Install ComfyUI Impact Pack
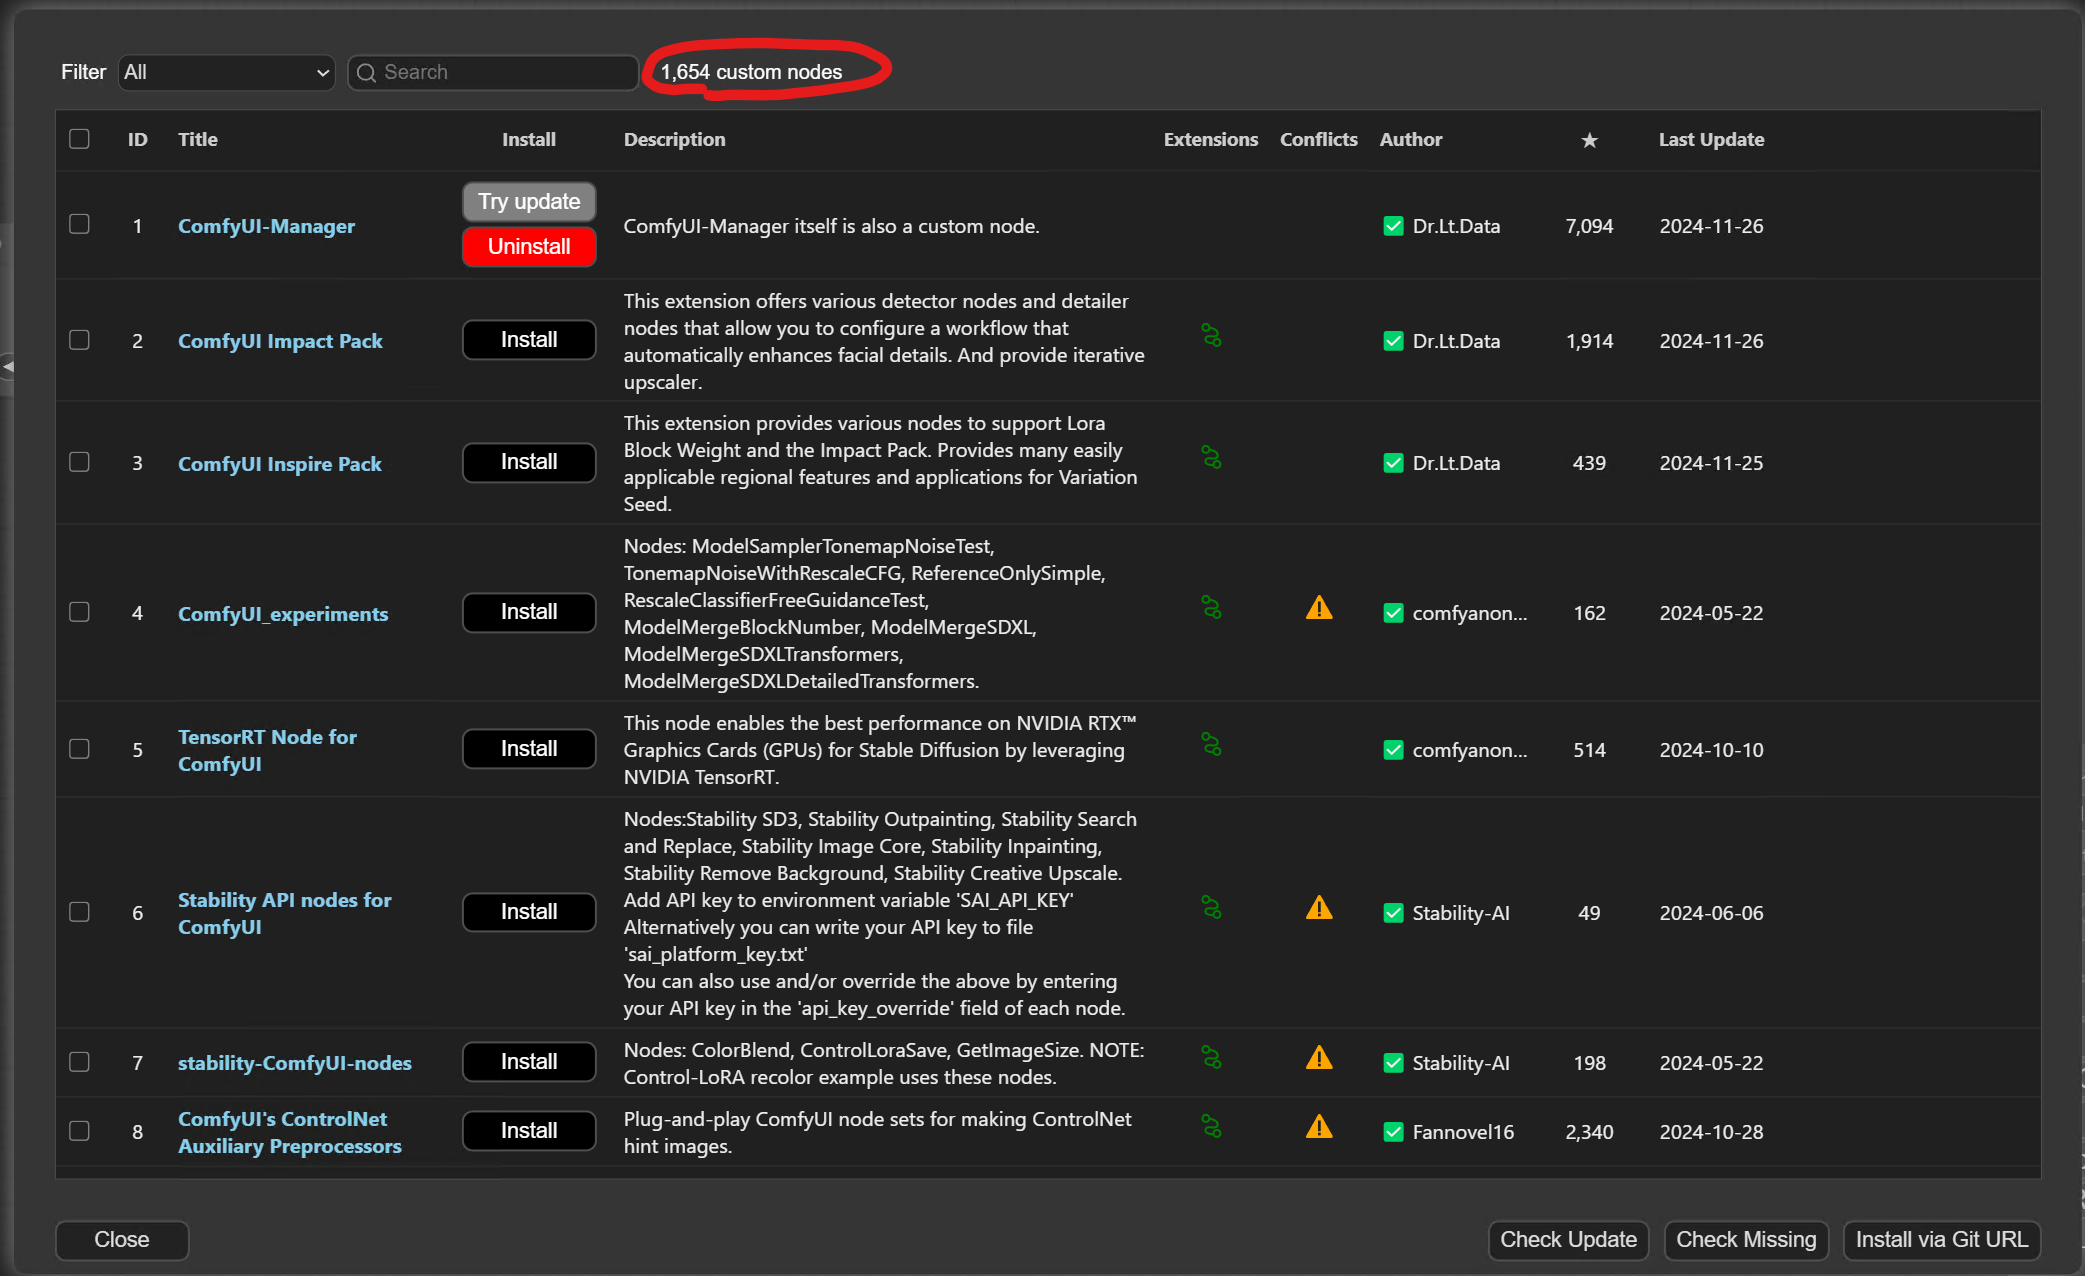2085x1276 pixels. (529, 340)
